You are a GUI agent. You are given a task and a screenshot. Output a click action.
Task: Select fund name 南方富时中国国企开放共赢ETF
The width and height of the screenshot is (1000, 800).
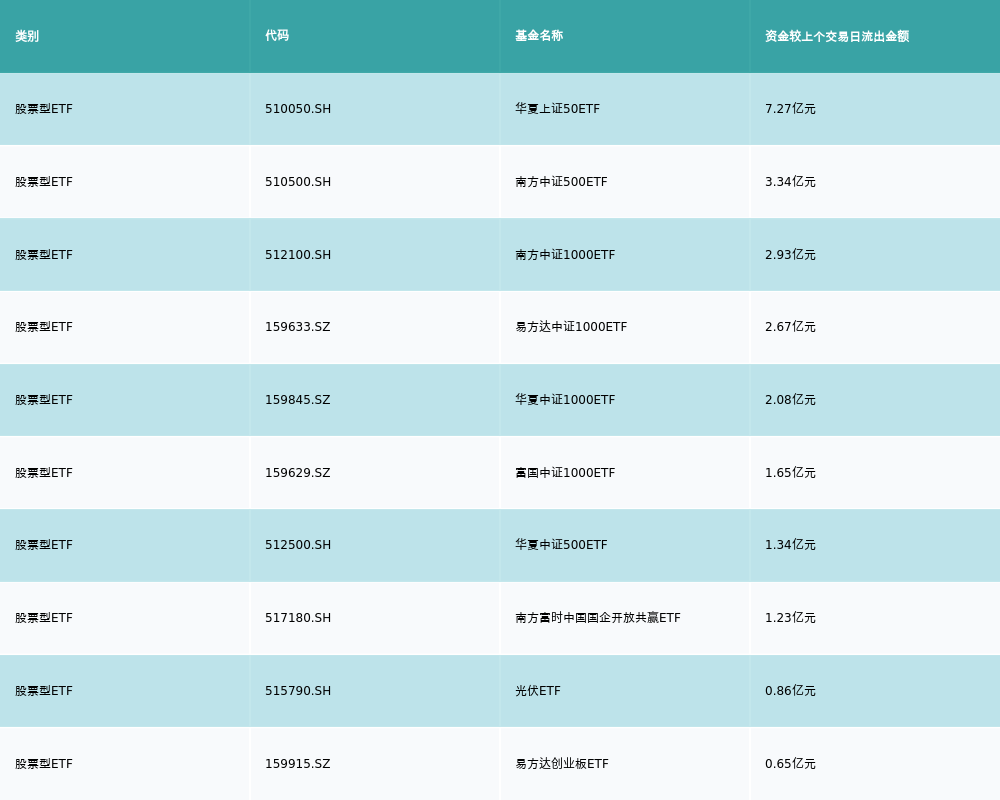[x=598, y=618]
